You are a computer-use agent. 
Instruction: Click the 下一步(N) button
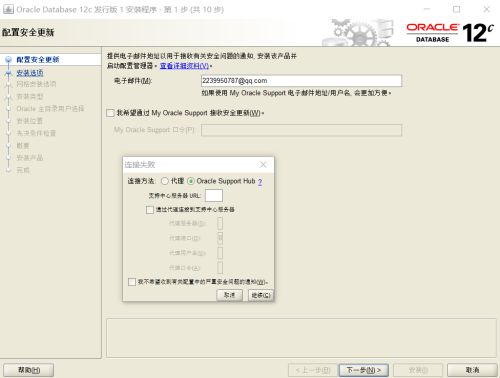(x=364, y=370)
